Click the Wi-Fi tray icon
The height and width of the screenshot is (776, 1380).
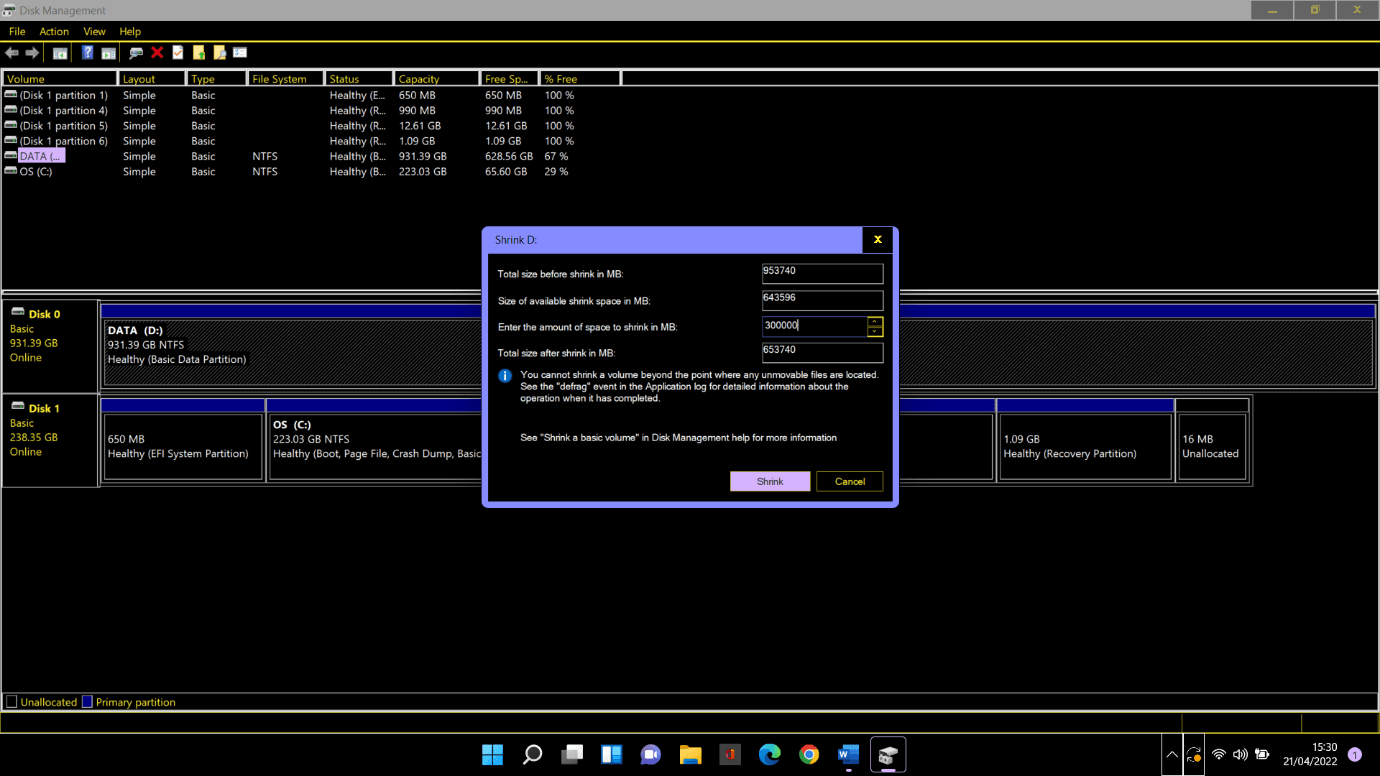(1218, 754)
